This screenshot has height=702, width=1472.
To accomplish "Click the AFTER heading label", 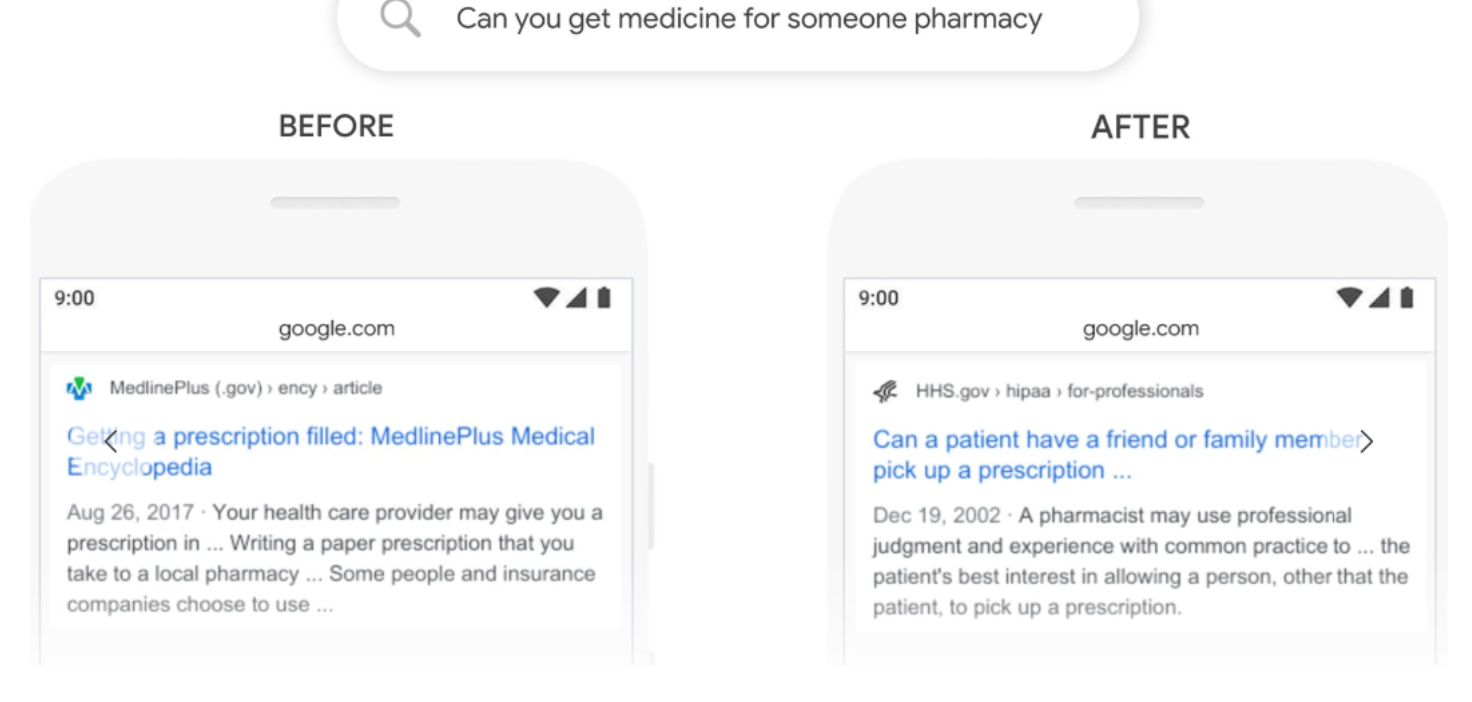I will coord(1141,127).
